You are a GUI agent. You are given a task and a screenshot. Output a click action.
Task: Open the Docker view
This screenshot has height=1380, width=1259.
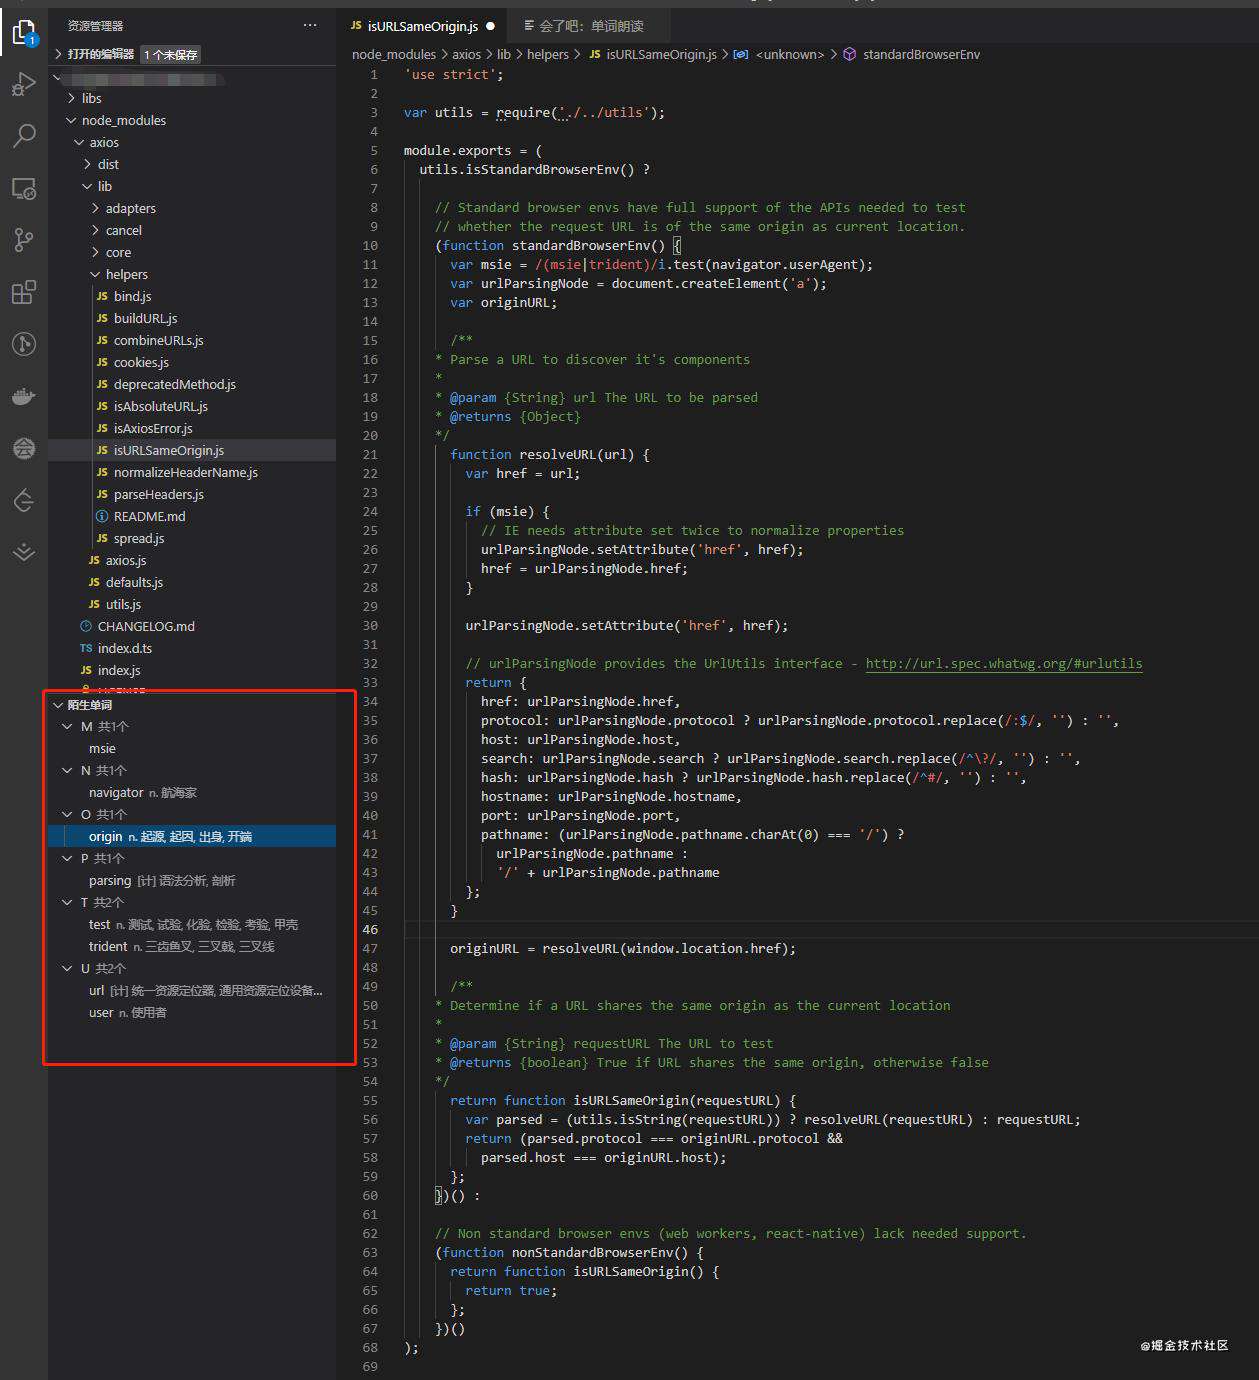24,397
